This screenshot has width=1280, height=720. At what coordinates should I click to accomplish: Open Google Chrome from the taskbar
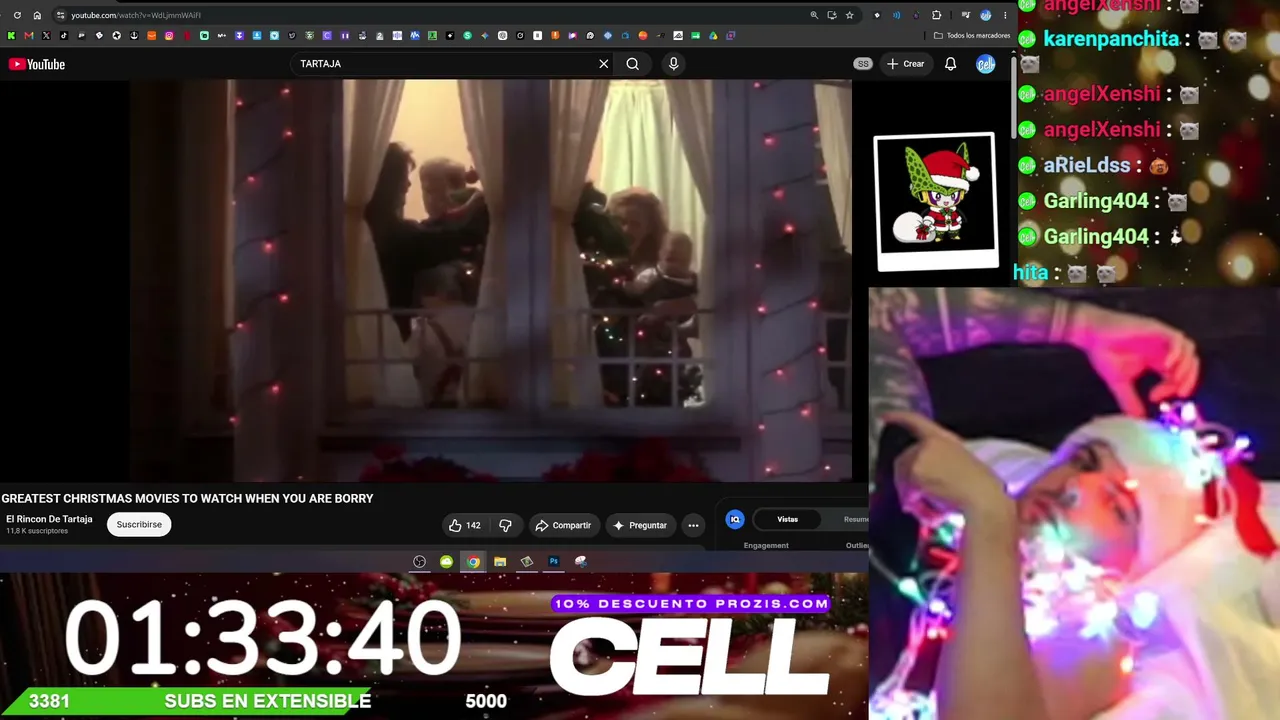(473, 562)
